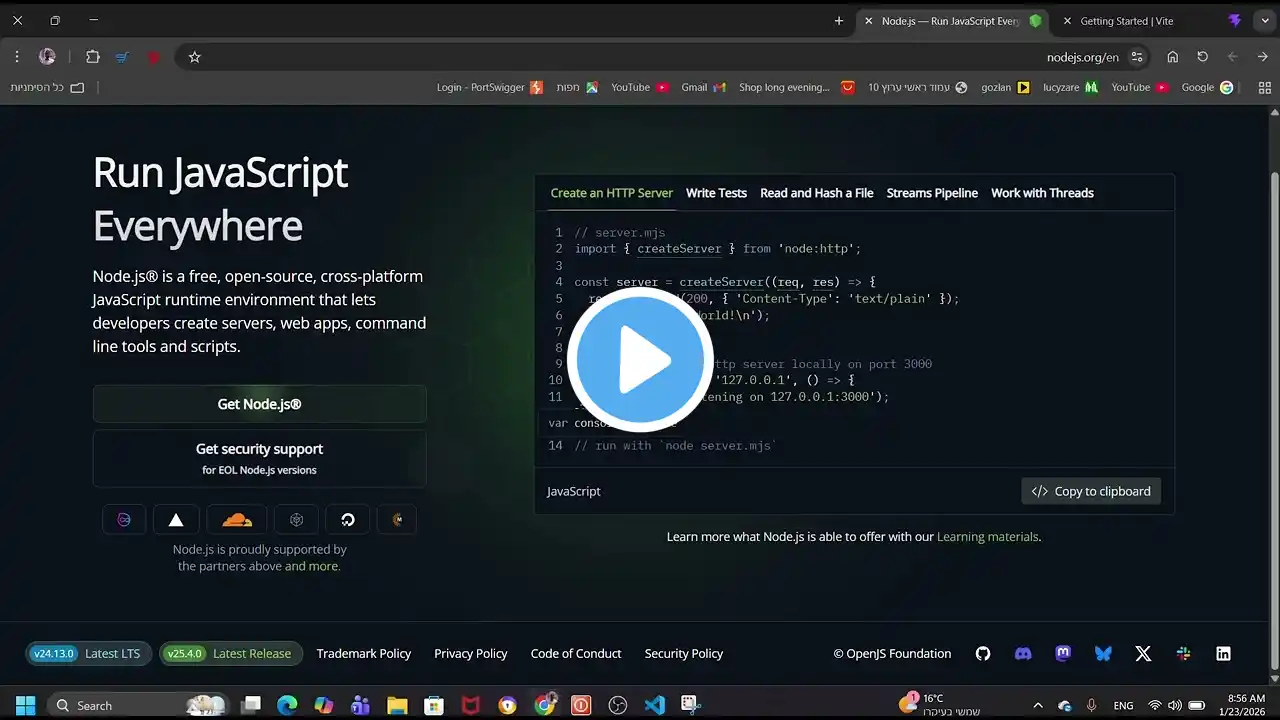This screenshot has width=1280, height=720.
Task: Open the Mastodon icon in the footer
Action: 1063,653
